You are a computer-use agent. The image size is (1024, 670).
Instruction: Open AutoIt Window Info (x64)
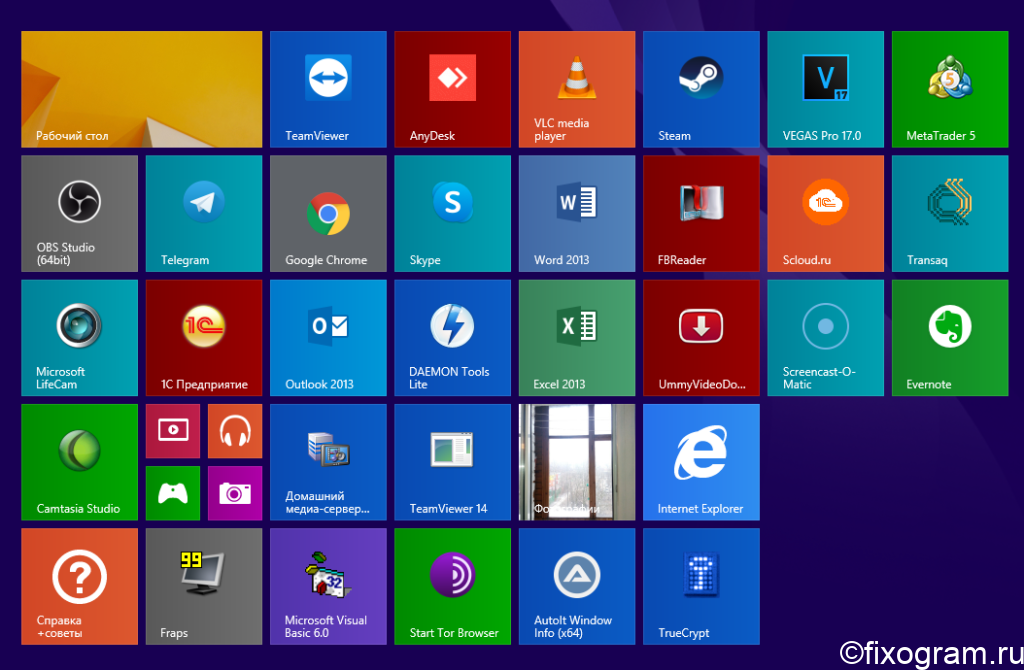click(577, 586)
